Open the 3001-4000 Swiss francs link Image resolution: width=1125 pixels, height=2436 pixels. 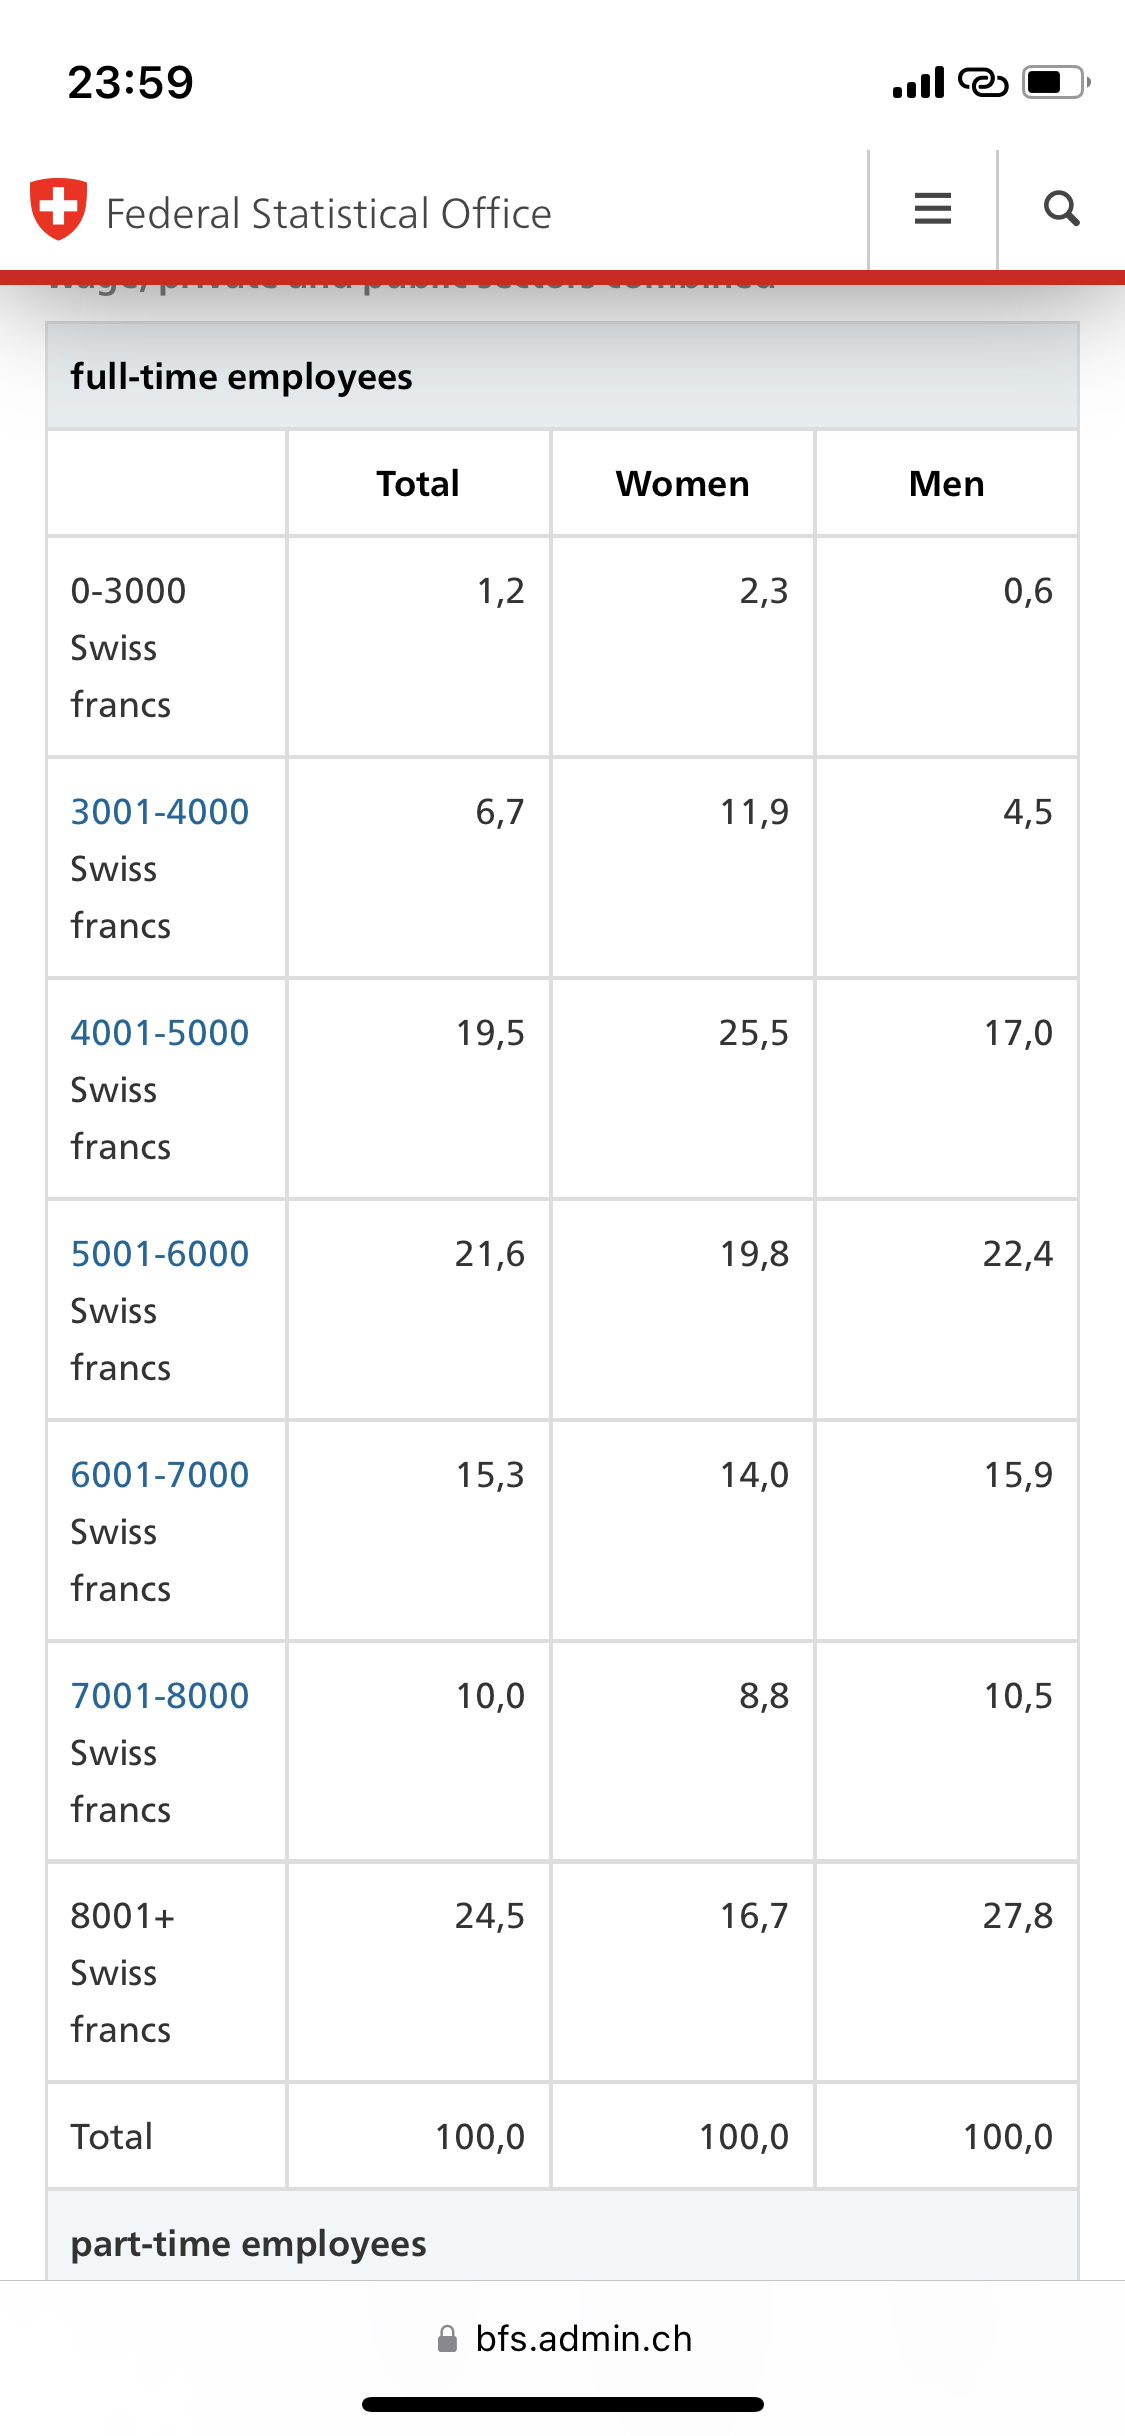[160, 812]
